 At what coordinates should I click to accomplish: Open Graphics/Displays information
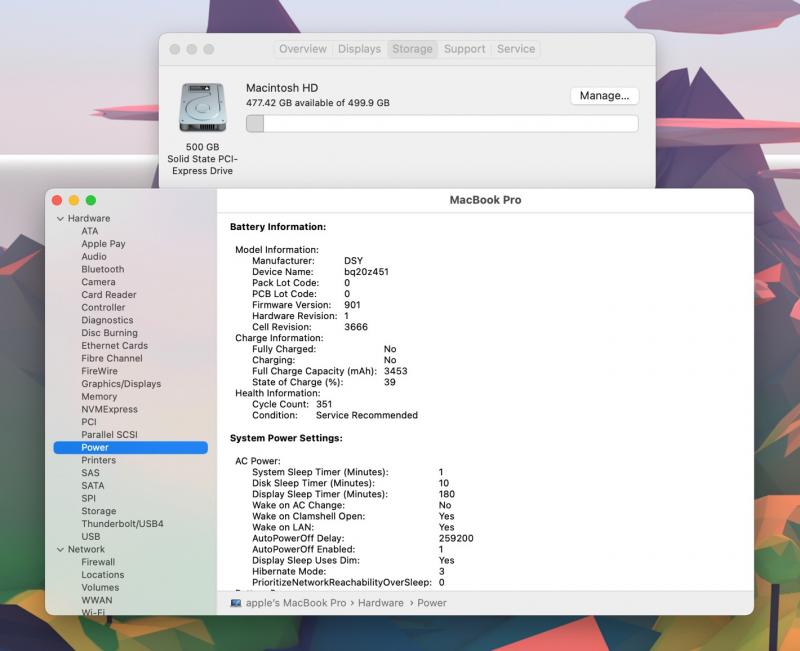pyautogui.click(x=121, y=384)
